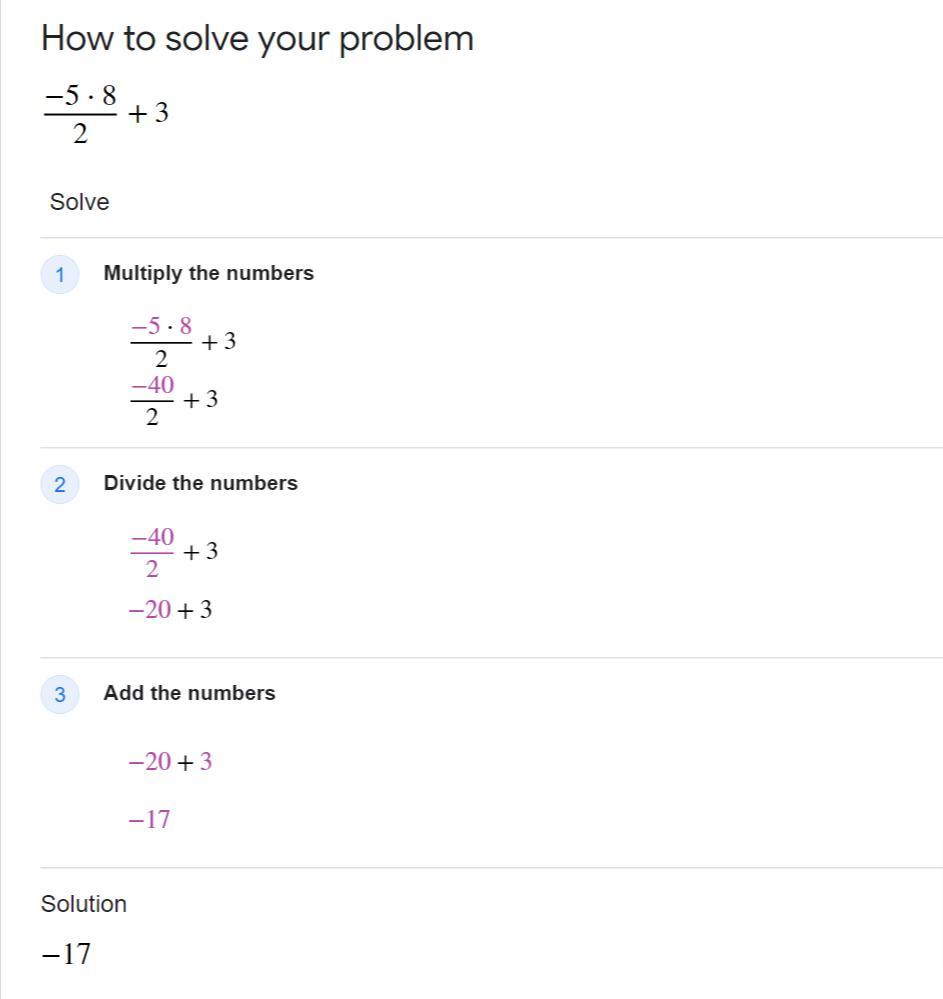Expand the Multiply the numbers step

click(208, 273)
